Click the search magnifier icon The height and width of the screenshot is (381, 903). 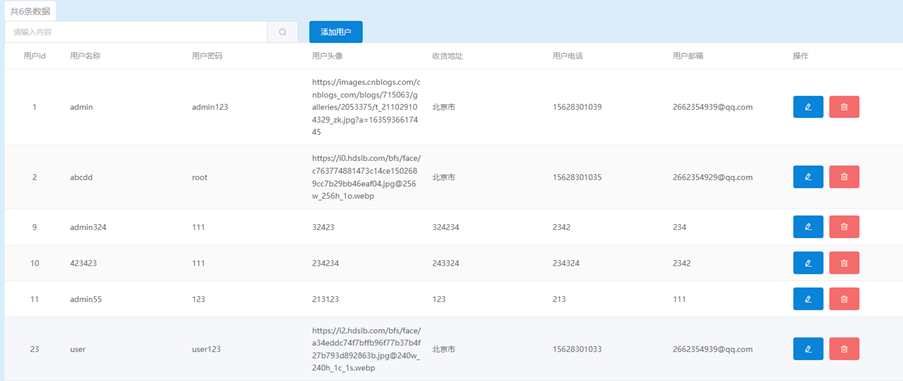(x=283, y=32)
